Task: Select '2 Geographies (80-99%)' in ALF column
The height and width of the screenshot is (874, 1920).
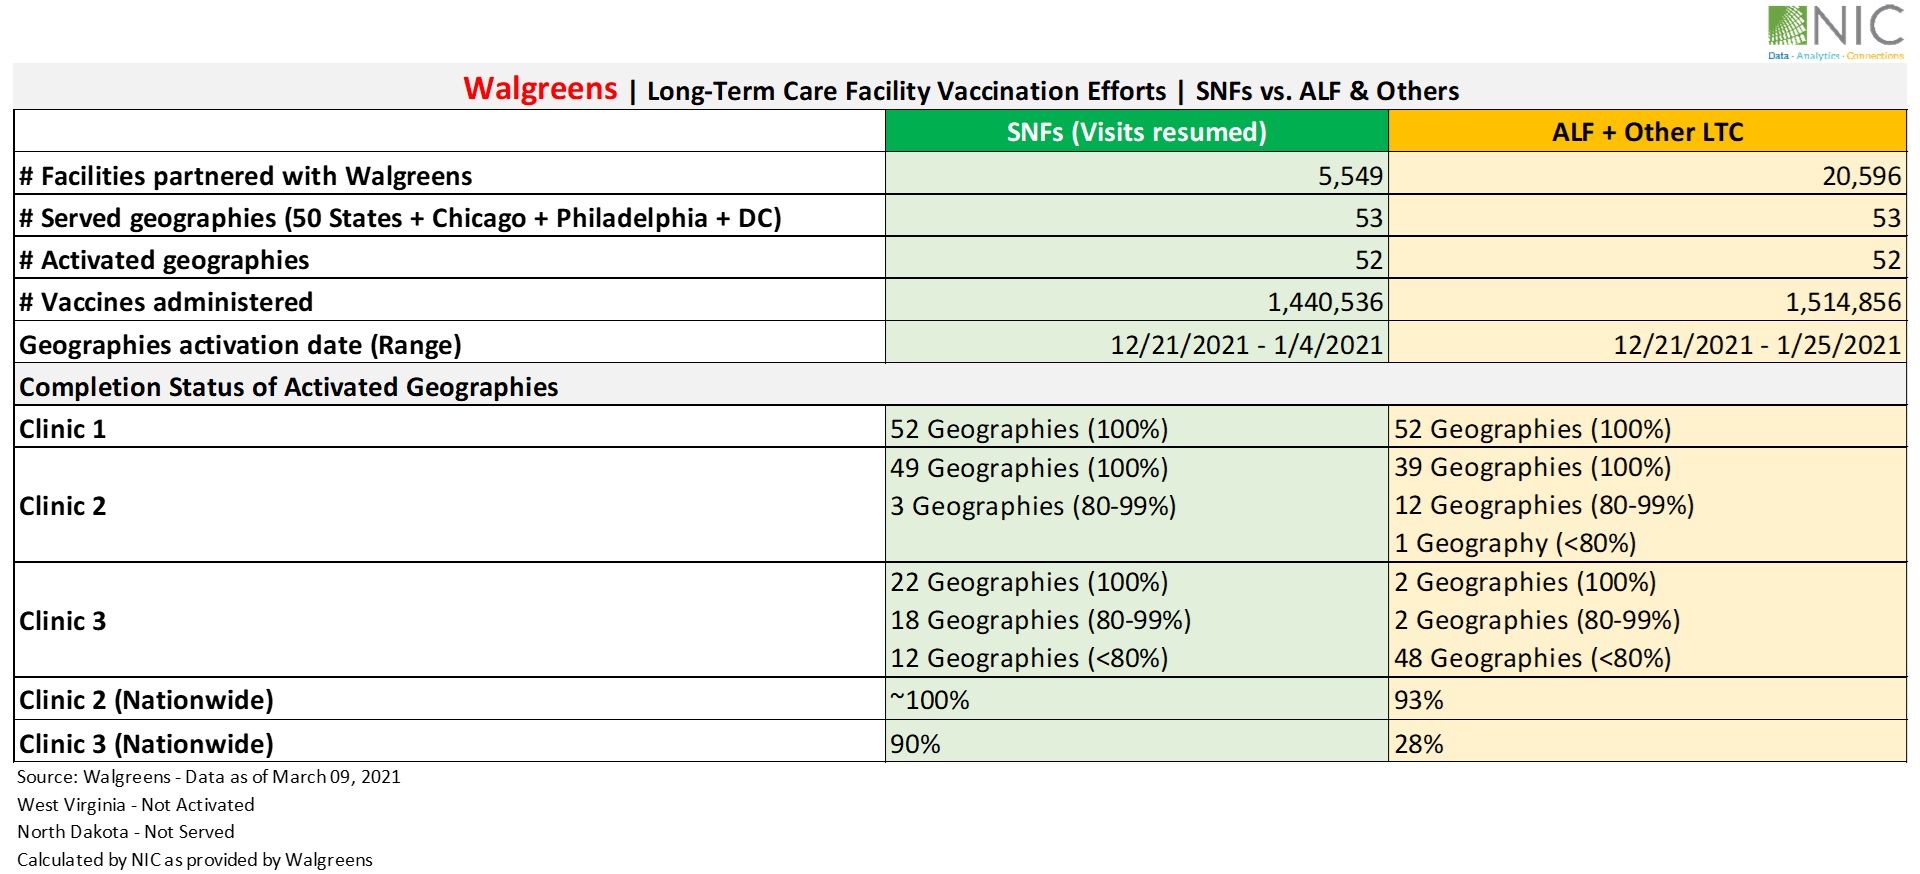Action: coord(1537,620)
